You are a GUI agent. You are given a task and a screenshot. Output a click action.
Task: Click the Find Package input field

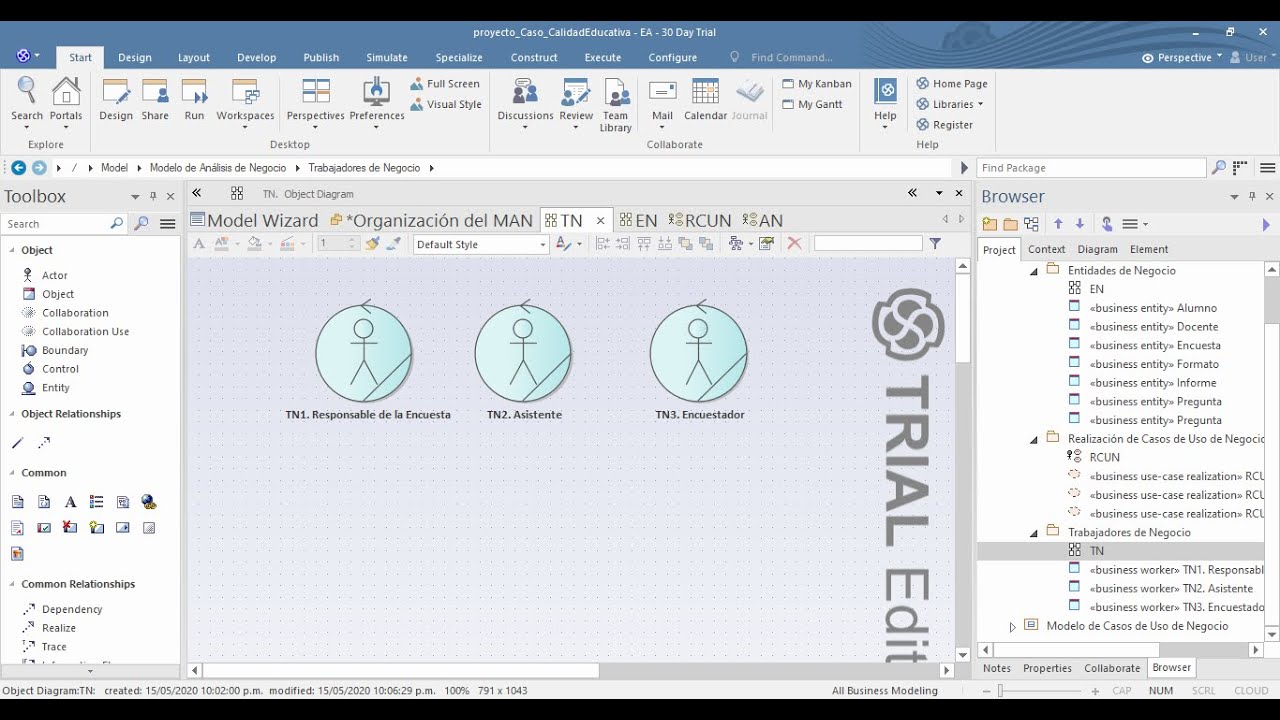coord(1091,168)
